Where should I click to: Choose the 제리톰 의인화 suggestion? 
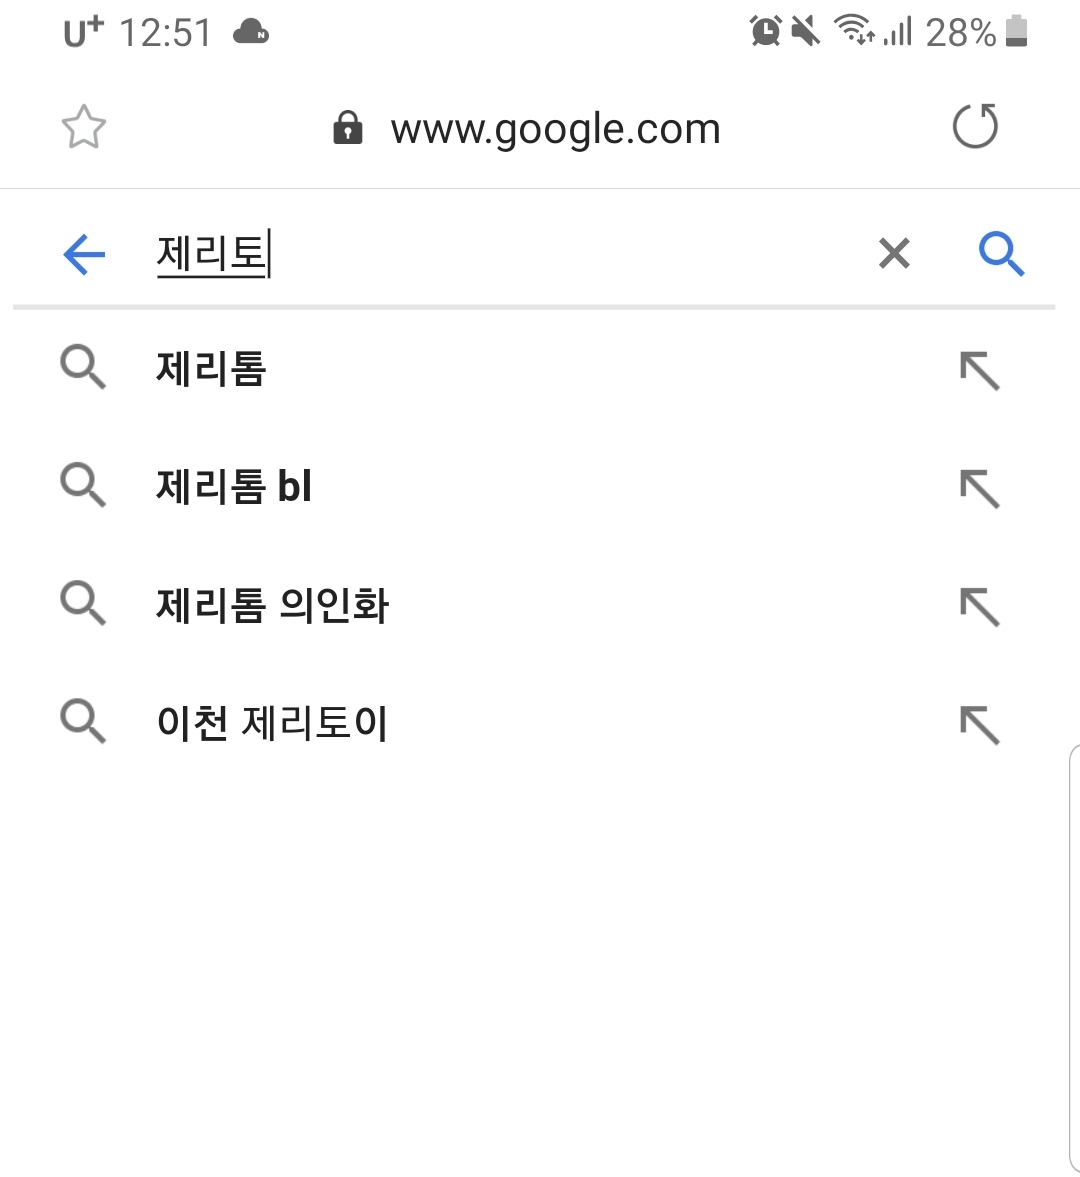[272, 605]
